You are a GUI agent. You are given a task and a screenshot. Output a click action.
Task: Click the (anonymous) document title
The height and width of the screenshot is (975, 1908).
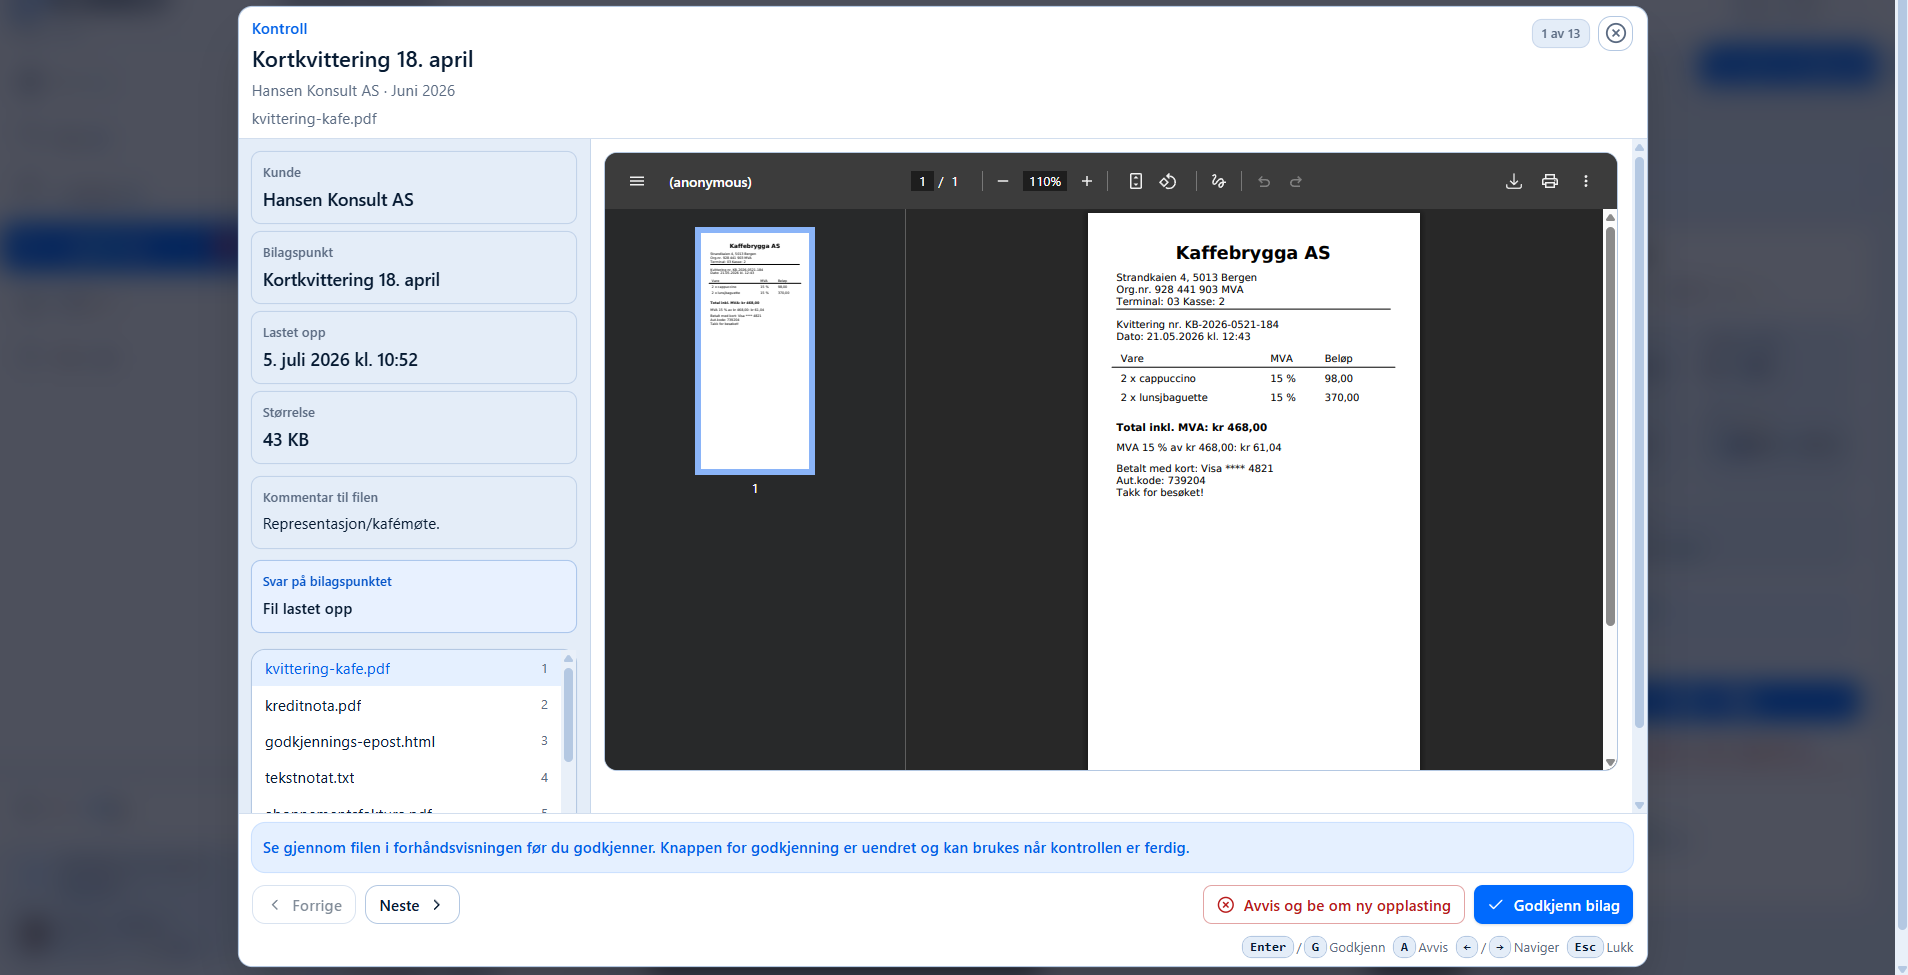710,182
